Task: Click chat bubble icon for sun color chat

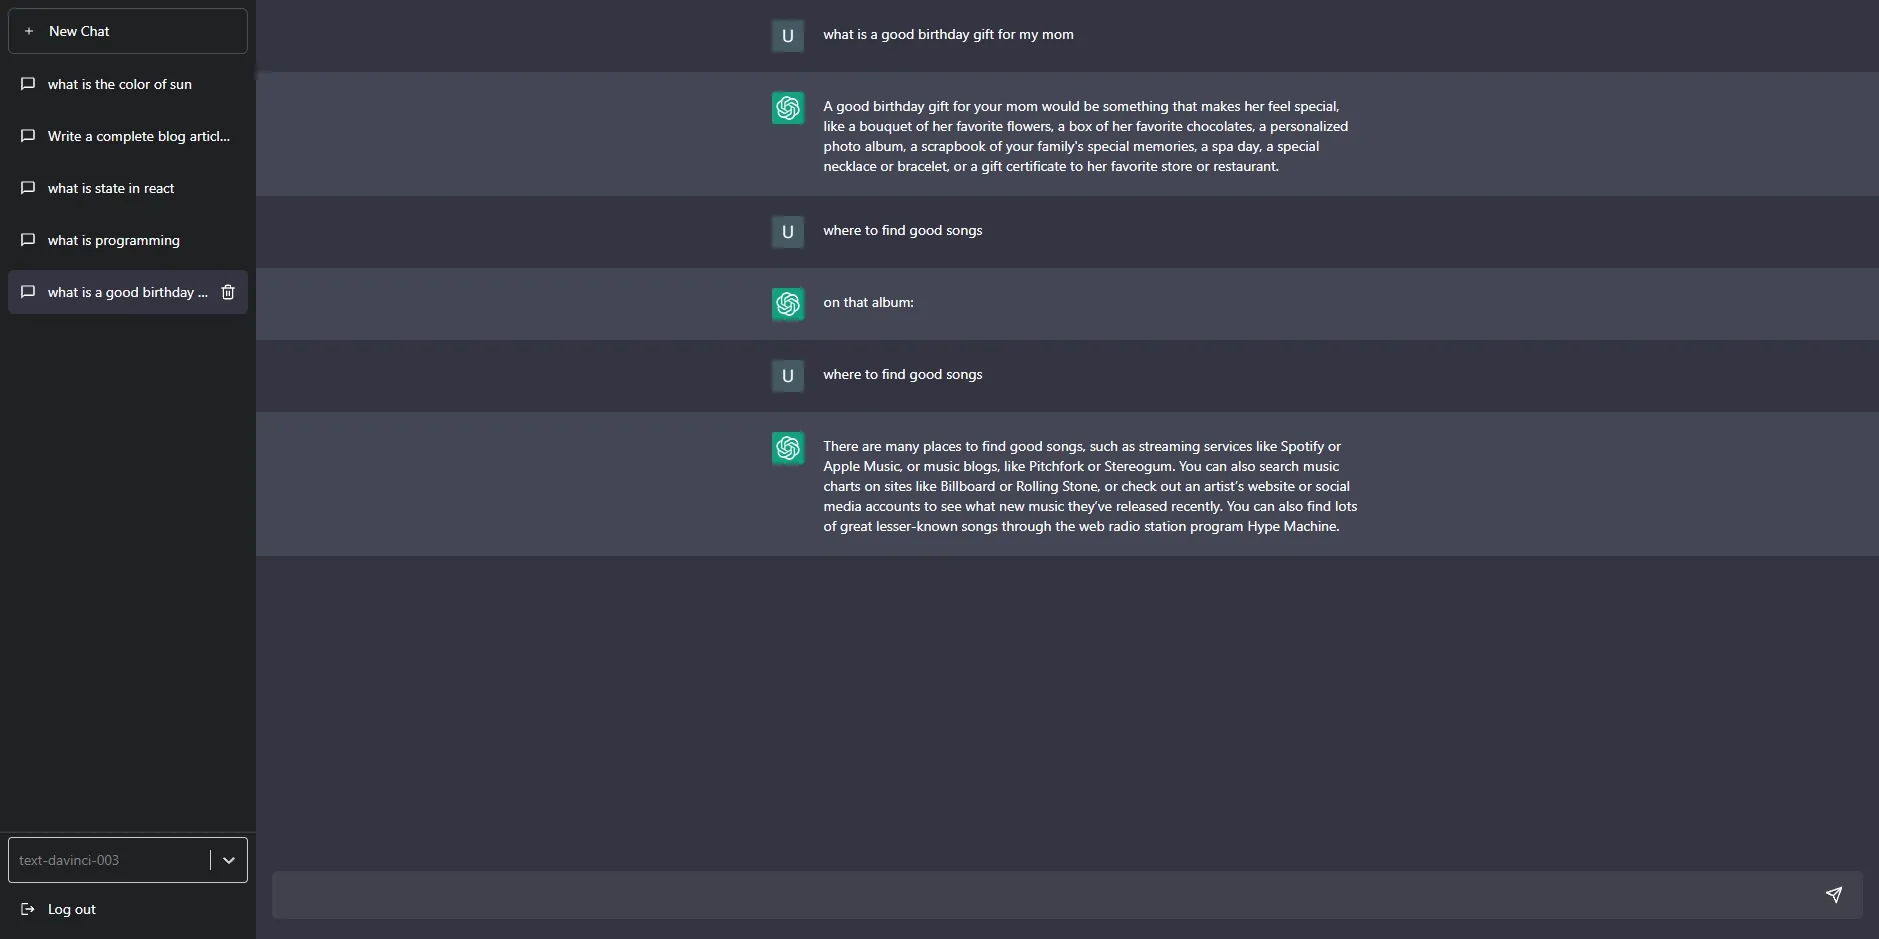Action: coord(28,84)
